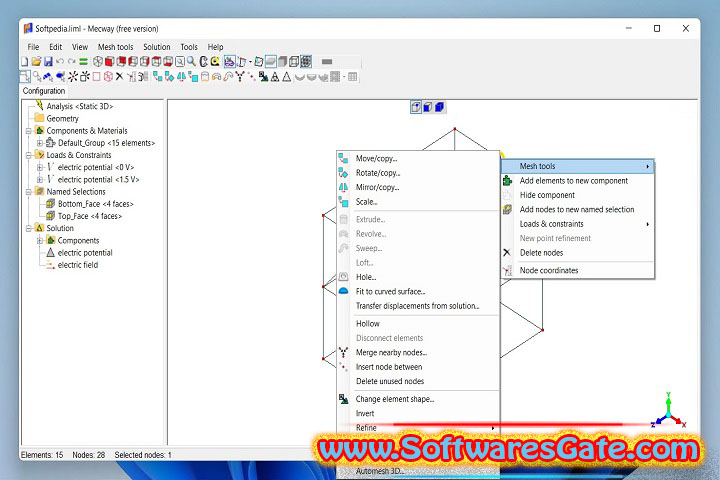The width and height of the screenshot is (720, 480).
Task: Select Analysis <Static 3D> tree item
Action: [79, 106]
